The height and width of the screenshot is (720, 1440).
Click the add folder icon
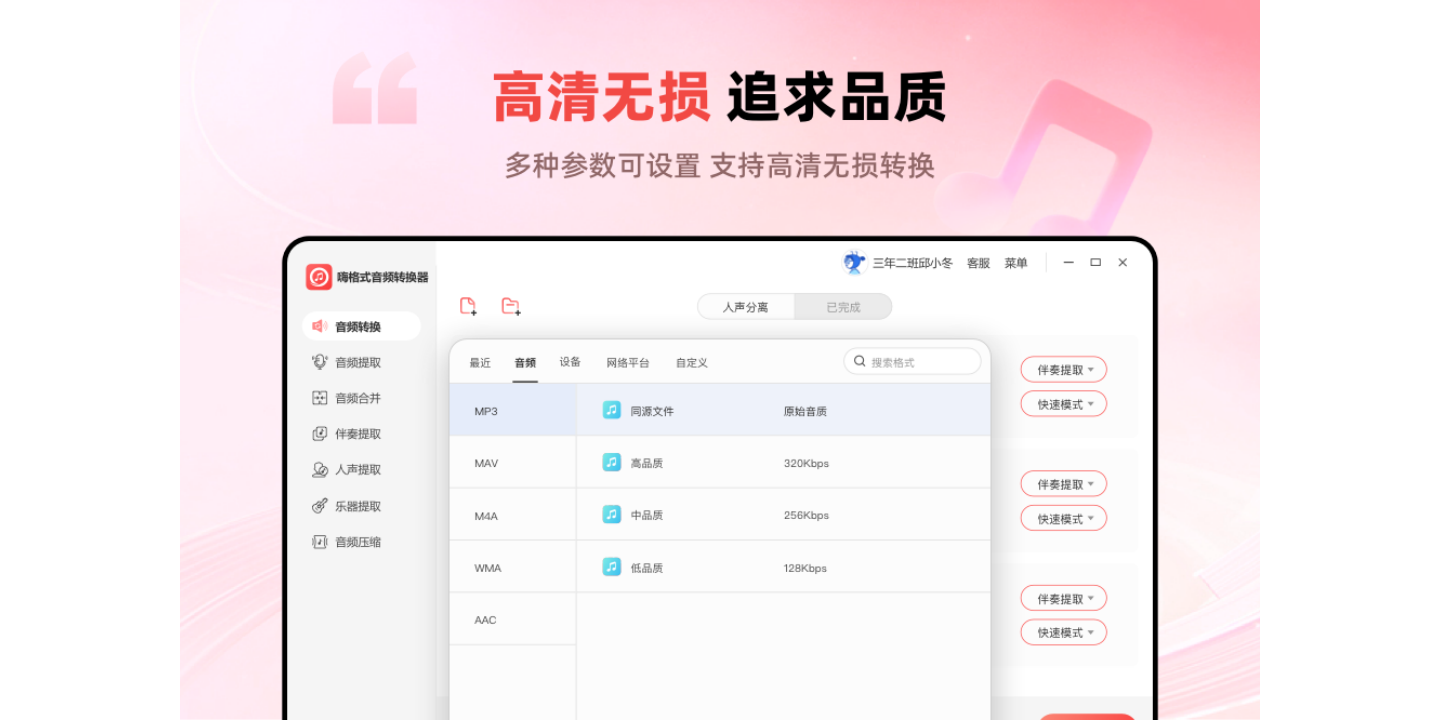coord(511,307)
